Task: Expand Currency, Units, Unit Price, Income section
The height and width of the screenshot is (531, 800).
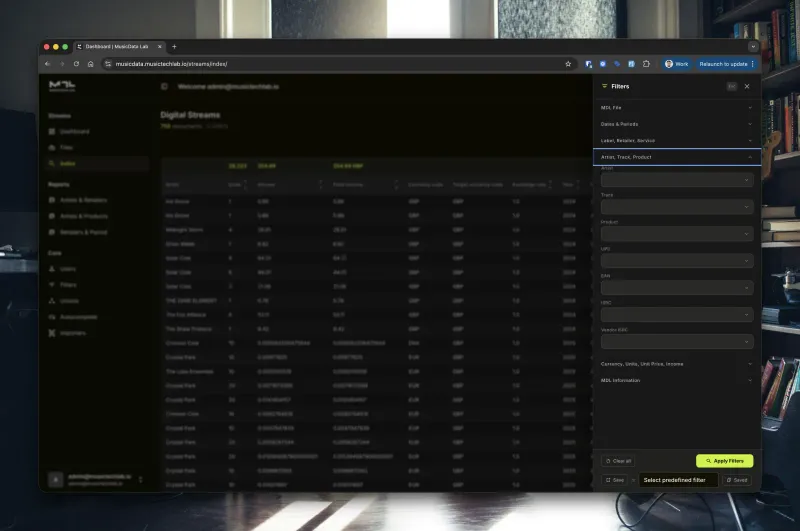Action: (677, 364)
